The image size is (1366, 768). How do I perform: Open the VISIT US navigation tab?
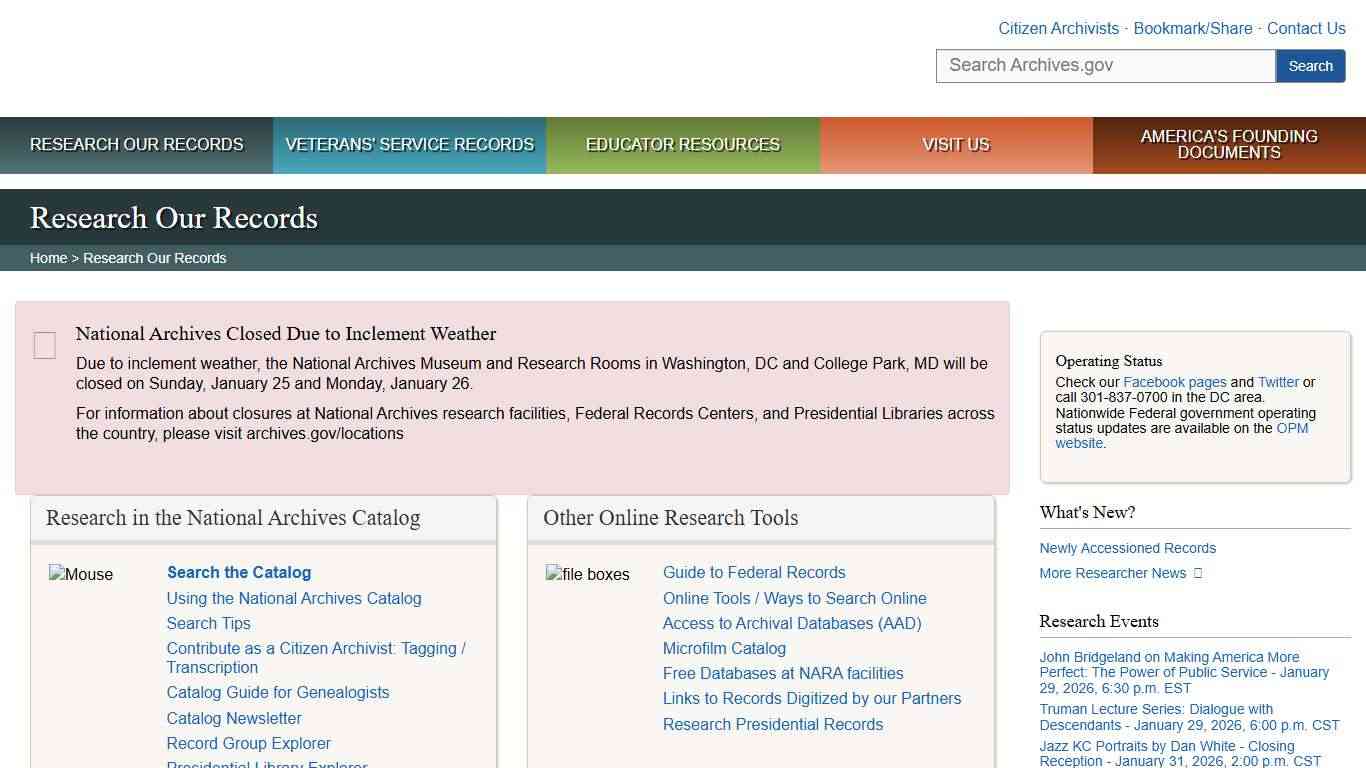point(955,144)
